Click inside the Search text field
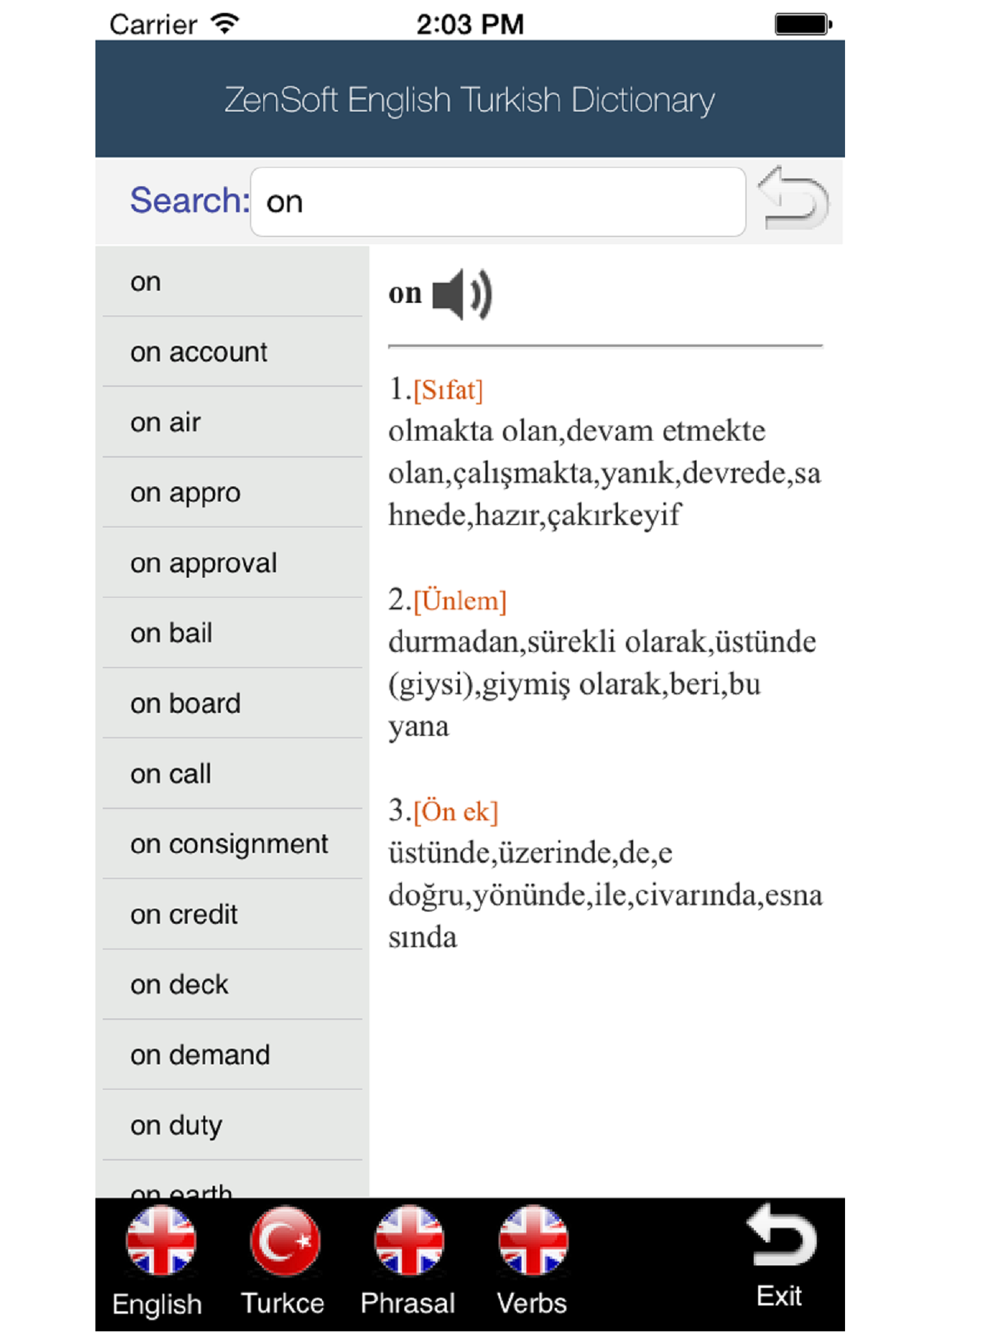This screenshot has width=1000, height=1334. [x=498, y=202]
